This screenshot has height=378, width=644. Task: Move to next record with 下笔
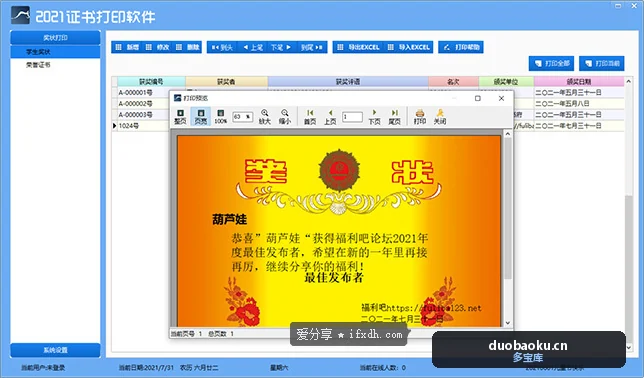click(282, 47)
